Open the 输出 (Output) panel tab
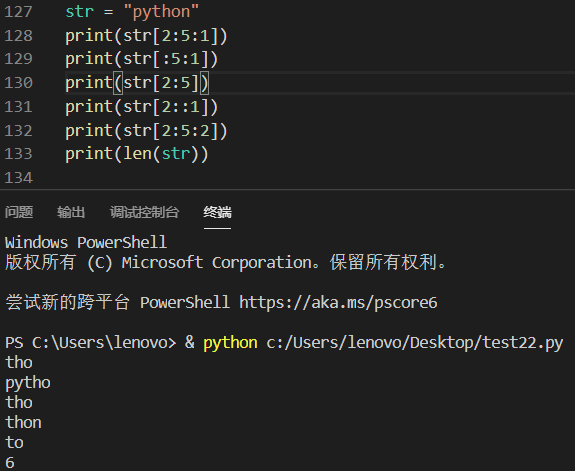The height and width of the screenshot is (471, 575). pyautogui.click(x=71, y=212)
